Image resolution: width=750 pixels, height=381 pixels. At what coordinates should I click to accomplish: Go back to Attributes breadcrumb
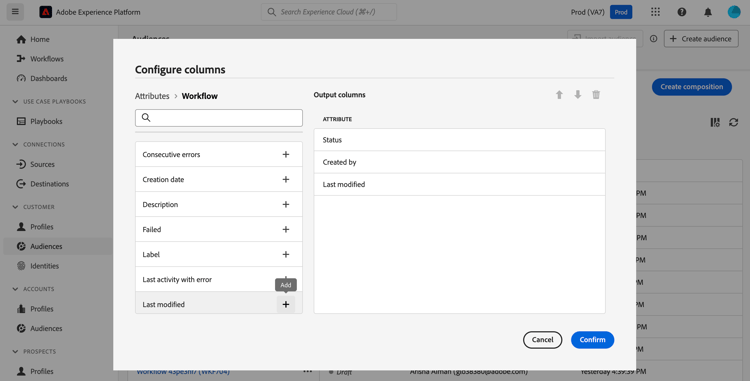152,96
